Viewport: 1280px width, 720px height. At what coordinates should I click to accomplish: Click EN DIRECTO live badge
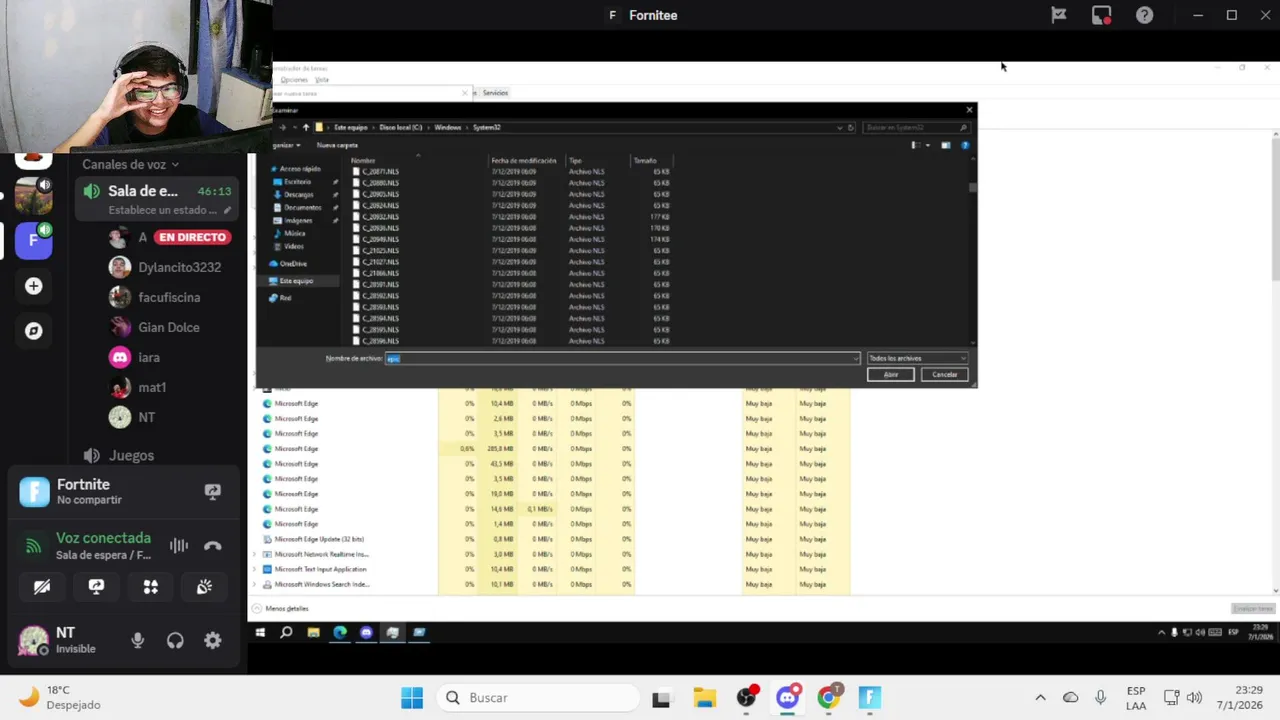(x=193, y=237)
